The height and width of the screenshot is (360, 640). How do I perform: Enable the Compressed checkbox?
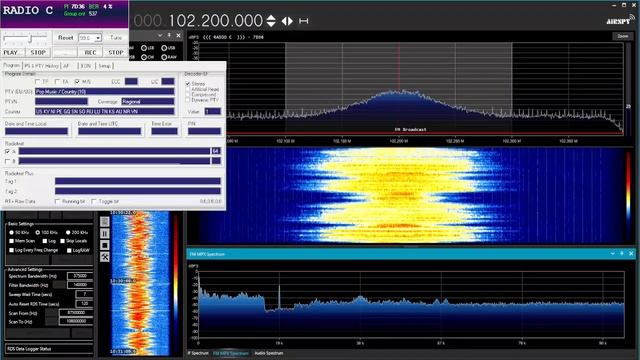coord(188,94)
